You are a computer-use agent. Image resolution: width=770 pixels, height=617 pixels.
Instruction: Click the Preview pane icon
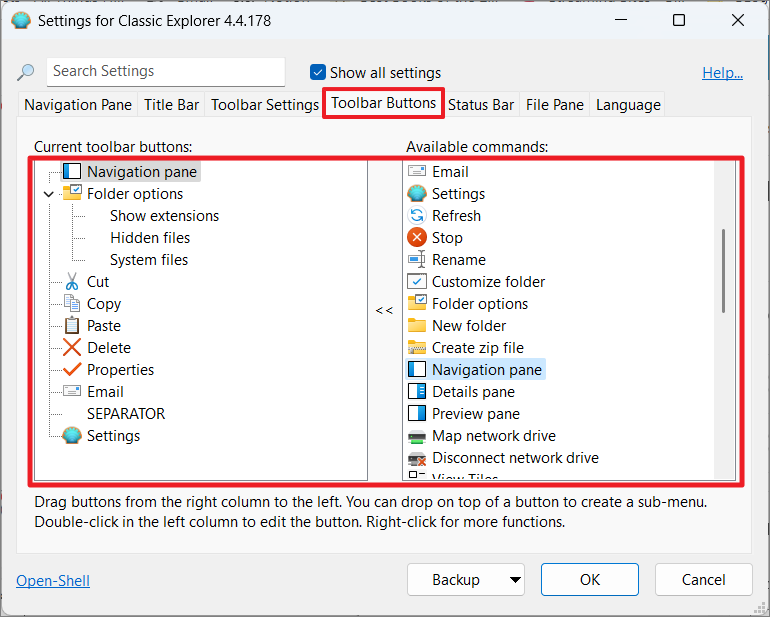[x=417, y=413]
